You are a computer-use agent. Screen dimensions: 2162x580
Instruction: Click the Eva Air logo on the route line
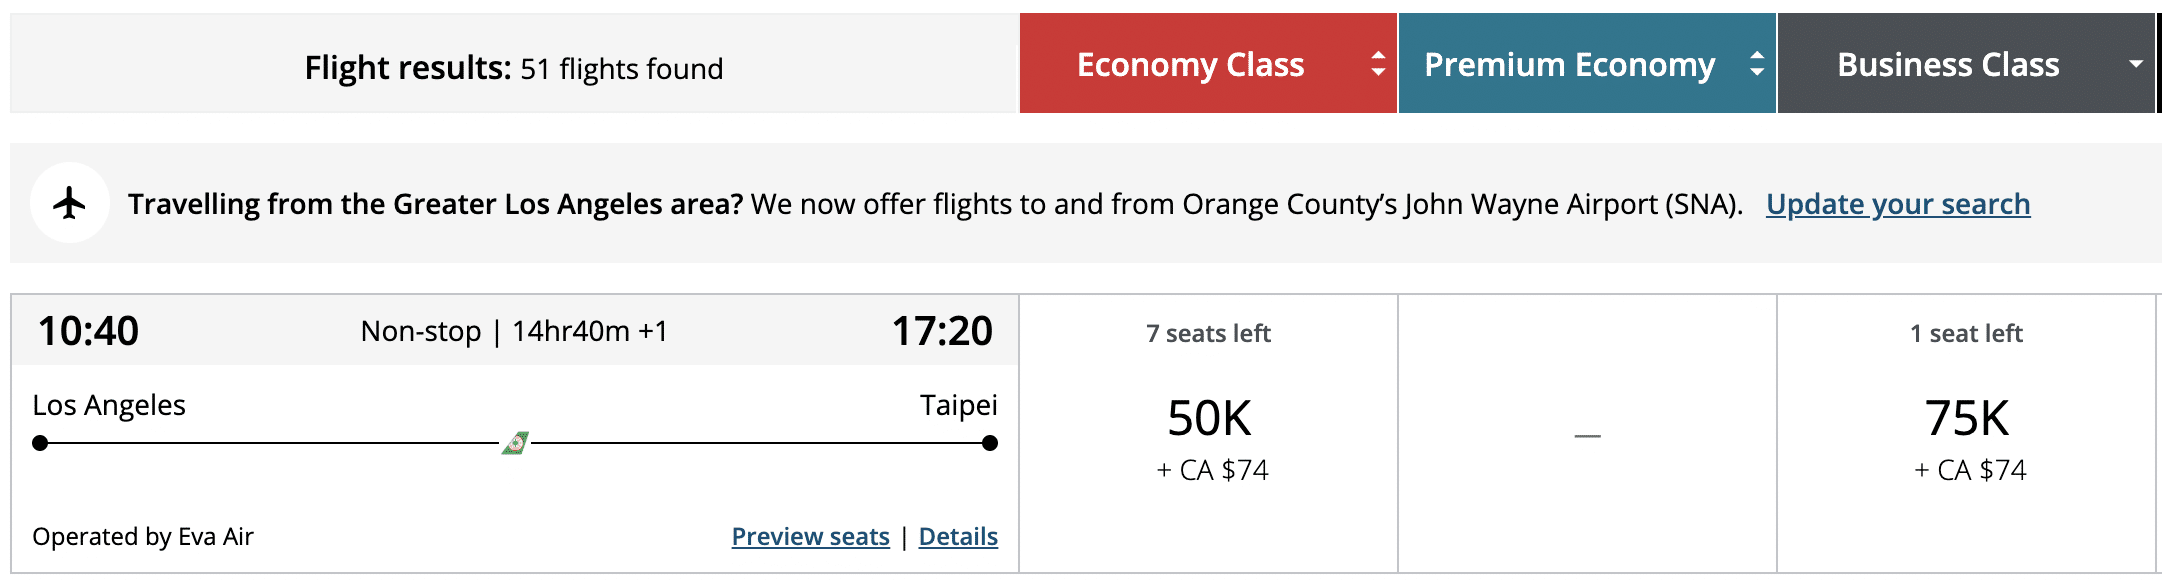click(x=515, y=443)
